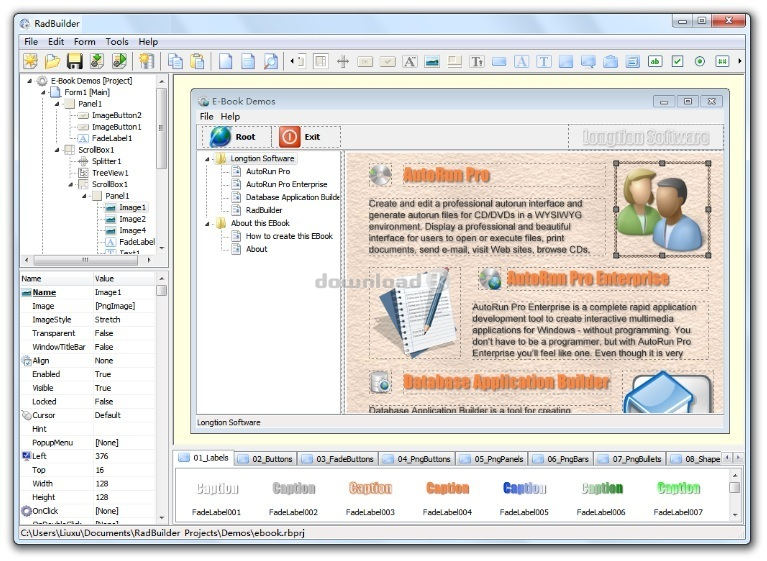Select the checkbox component tool icon
This screenshot has height=561, width=767.
[677, 61]
